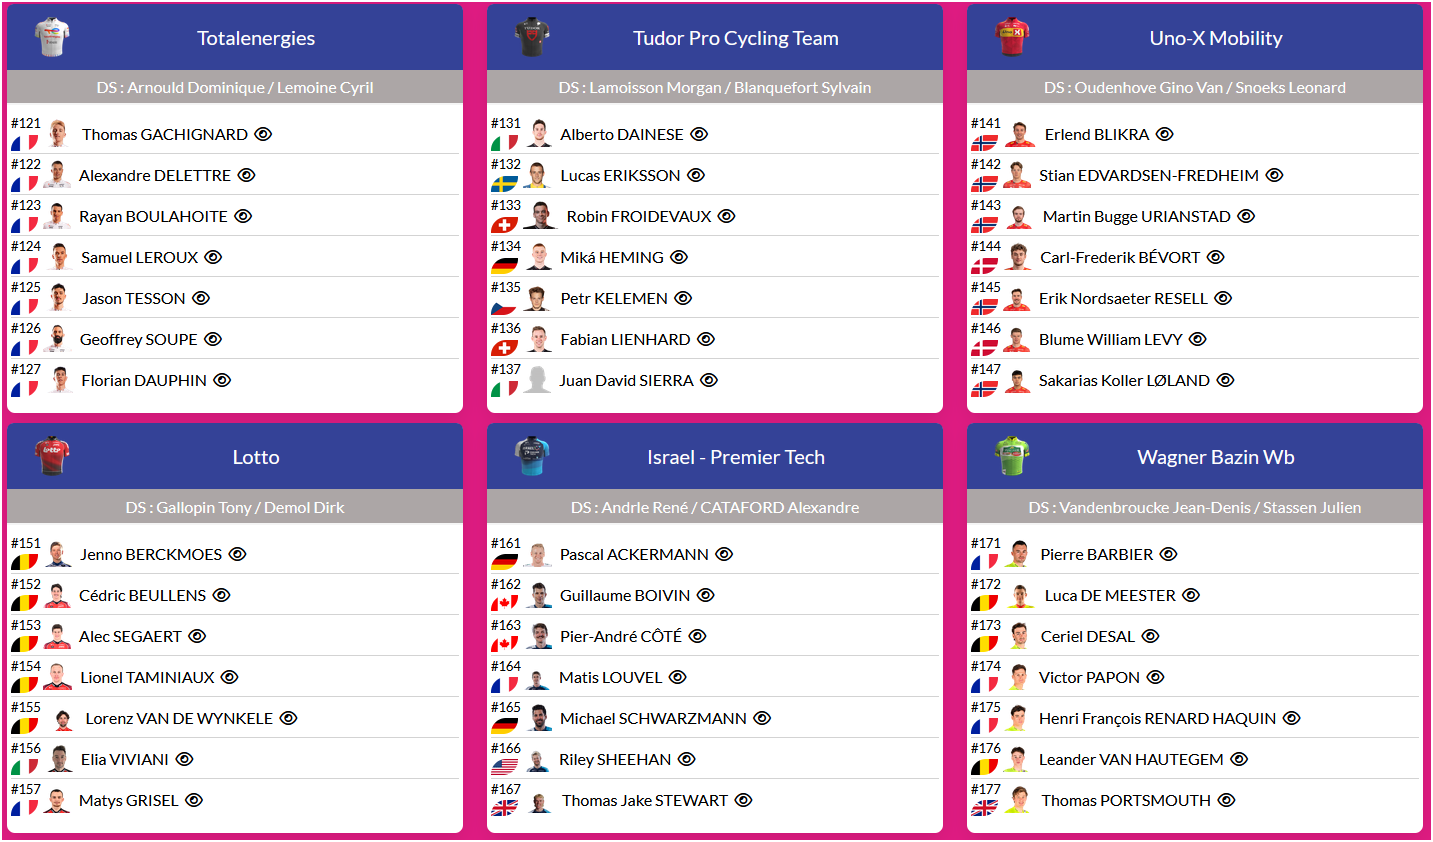
Task: Click the Israel - Premier Tech jersey icon
Action: 532,456
